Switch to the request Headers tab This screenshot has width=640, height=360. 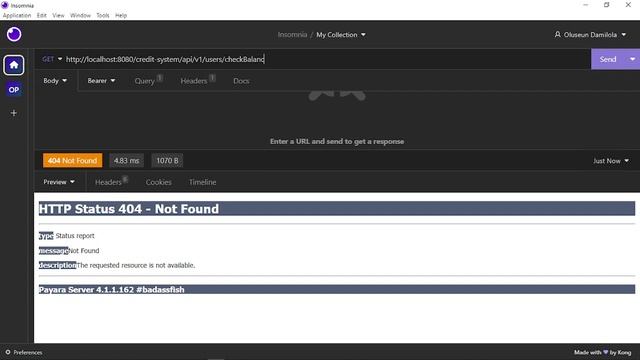[x=198, y=80]
